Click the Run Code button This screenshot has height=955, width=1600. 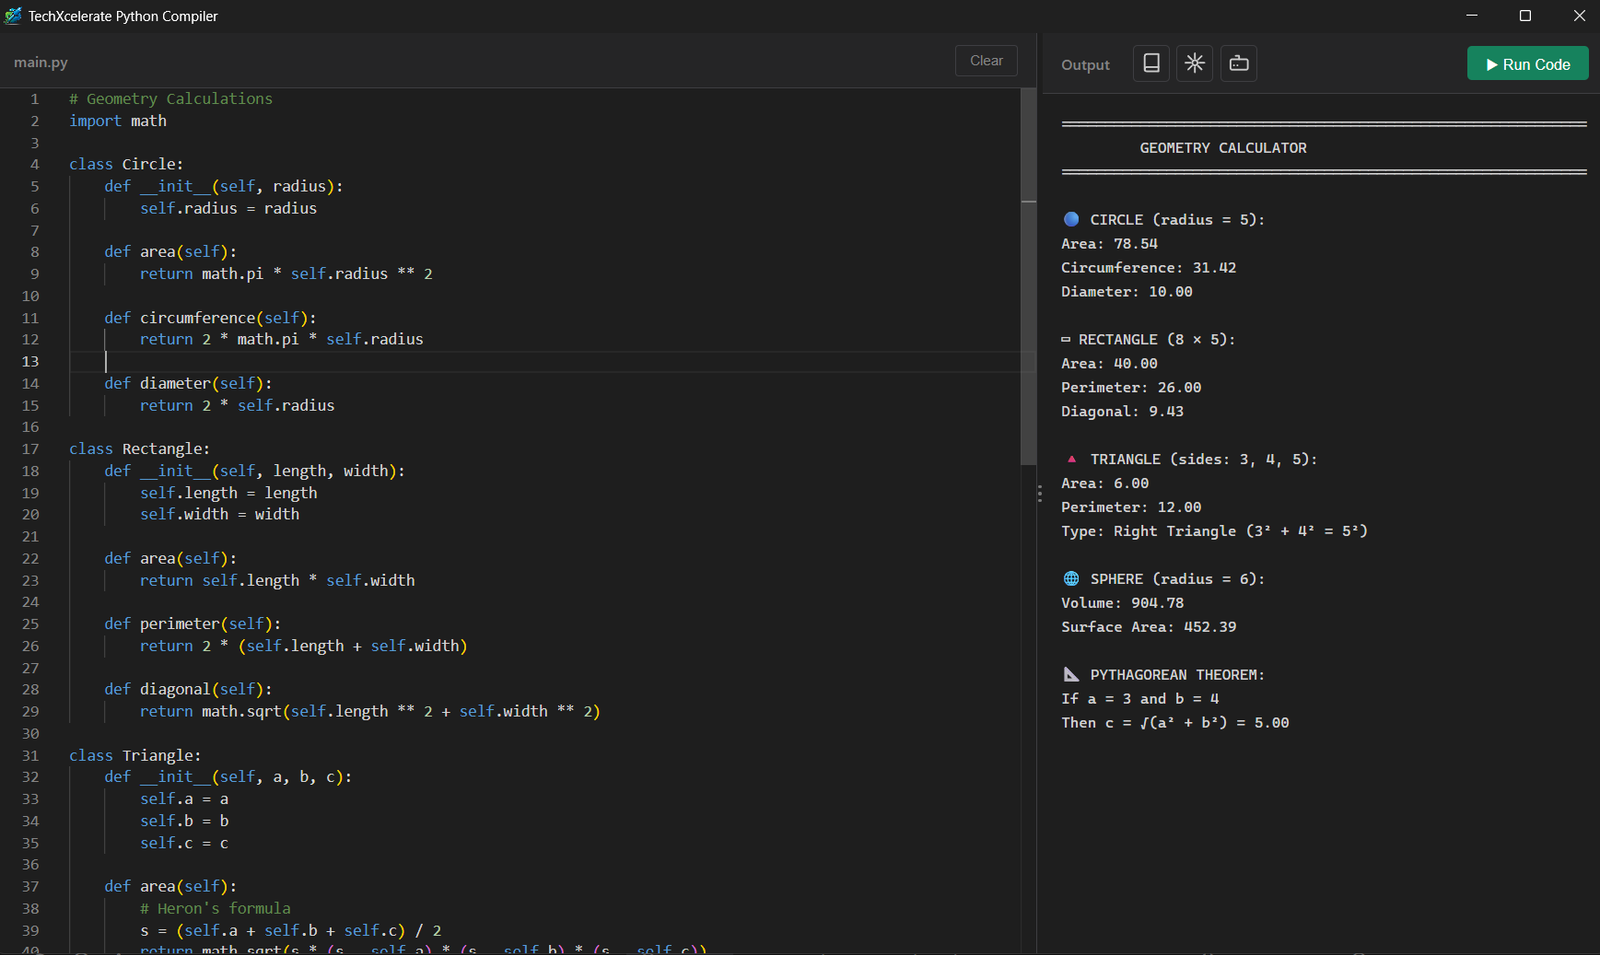[x=1527, y=64]
